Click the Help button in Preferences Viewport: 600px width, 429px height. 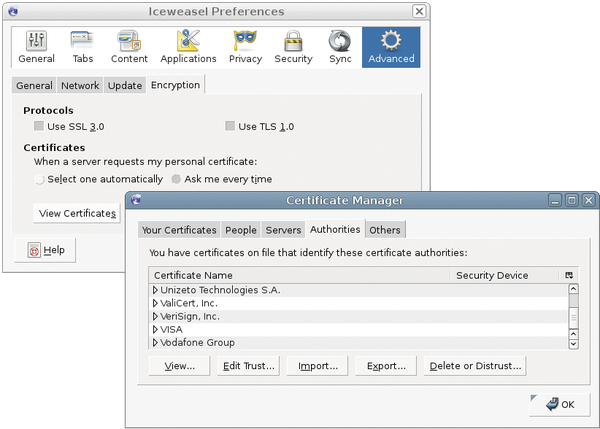pos(45,250)
